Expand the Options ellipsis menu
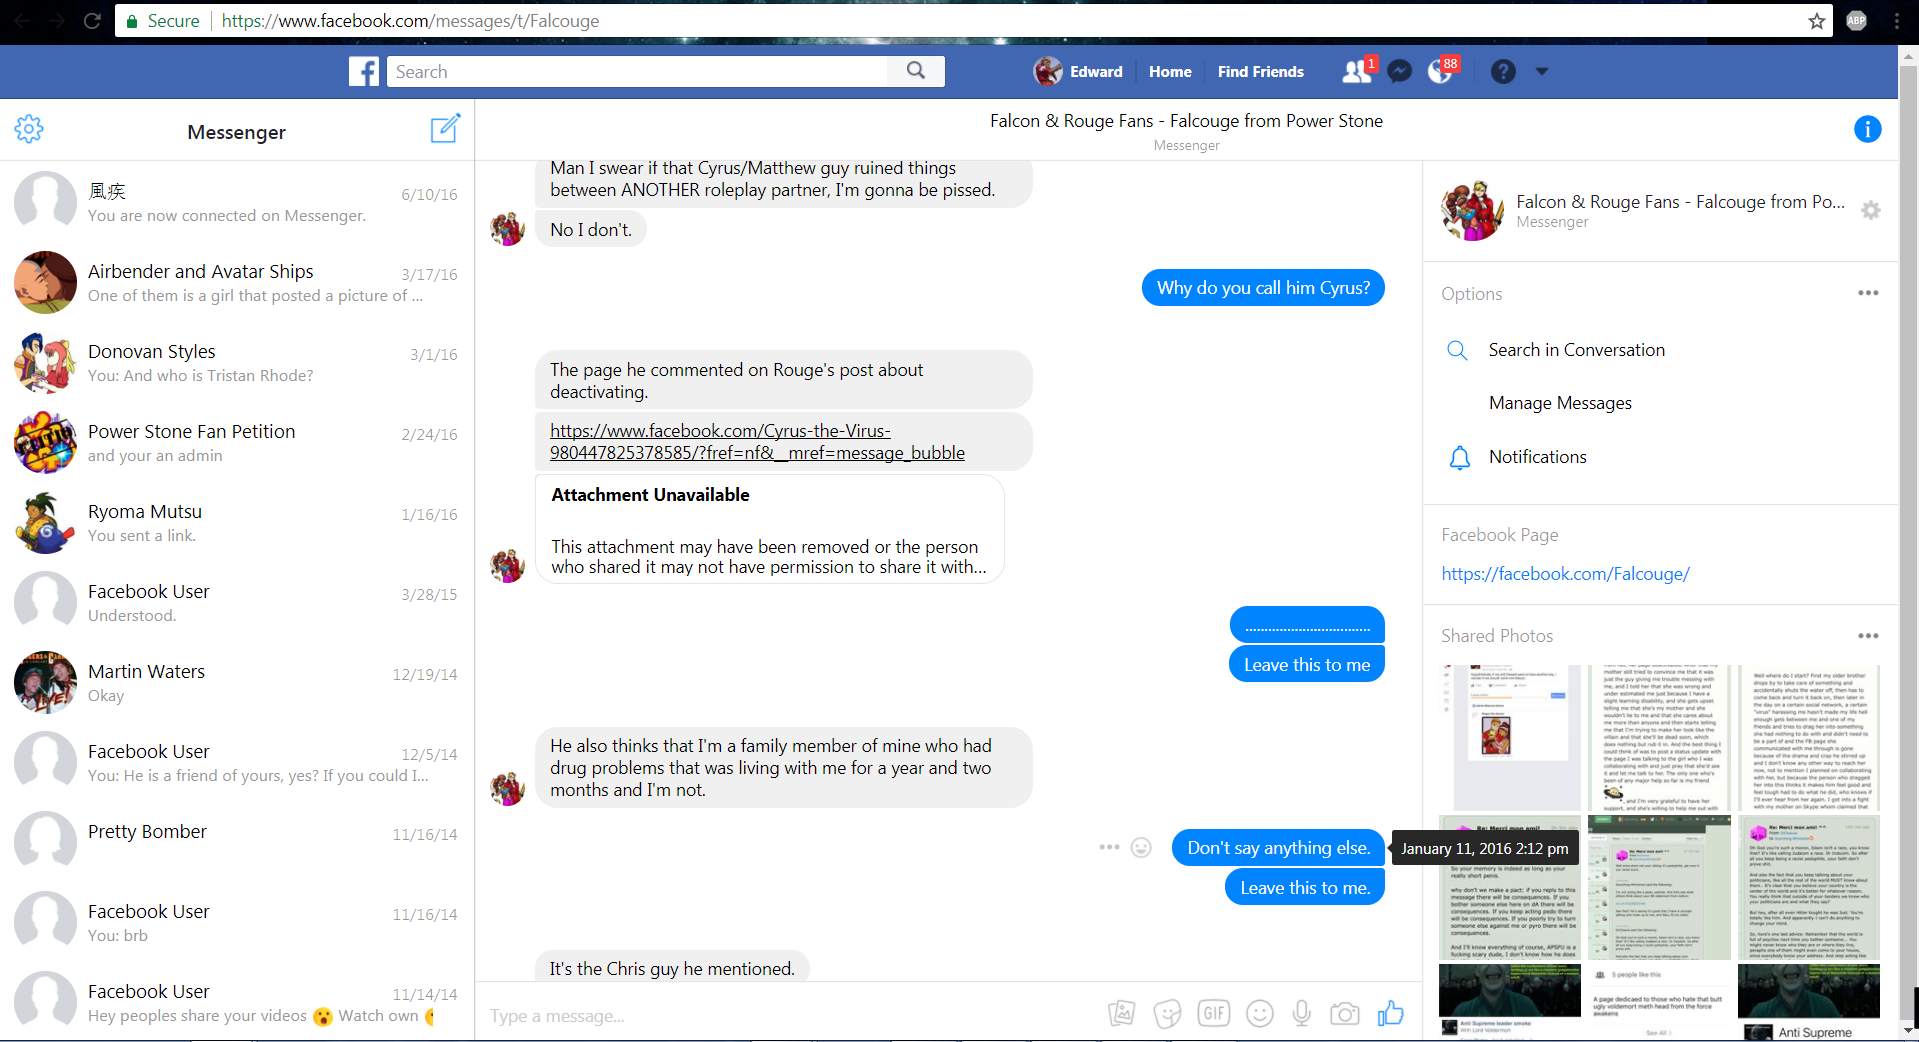Screen dimensions: 1919x1042 1868,293
